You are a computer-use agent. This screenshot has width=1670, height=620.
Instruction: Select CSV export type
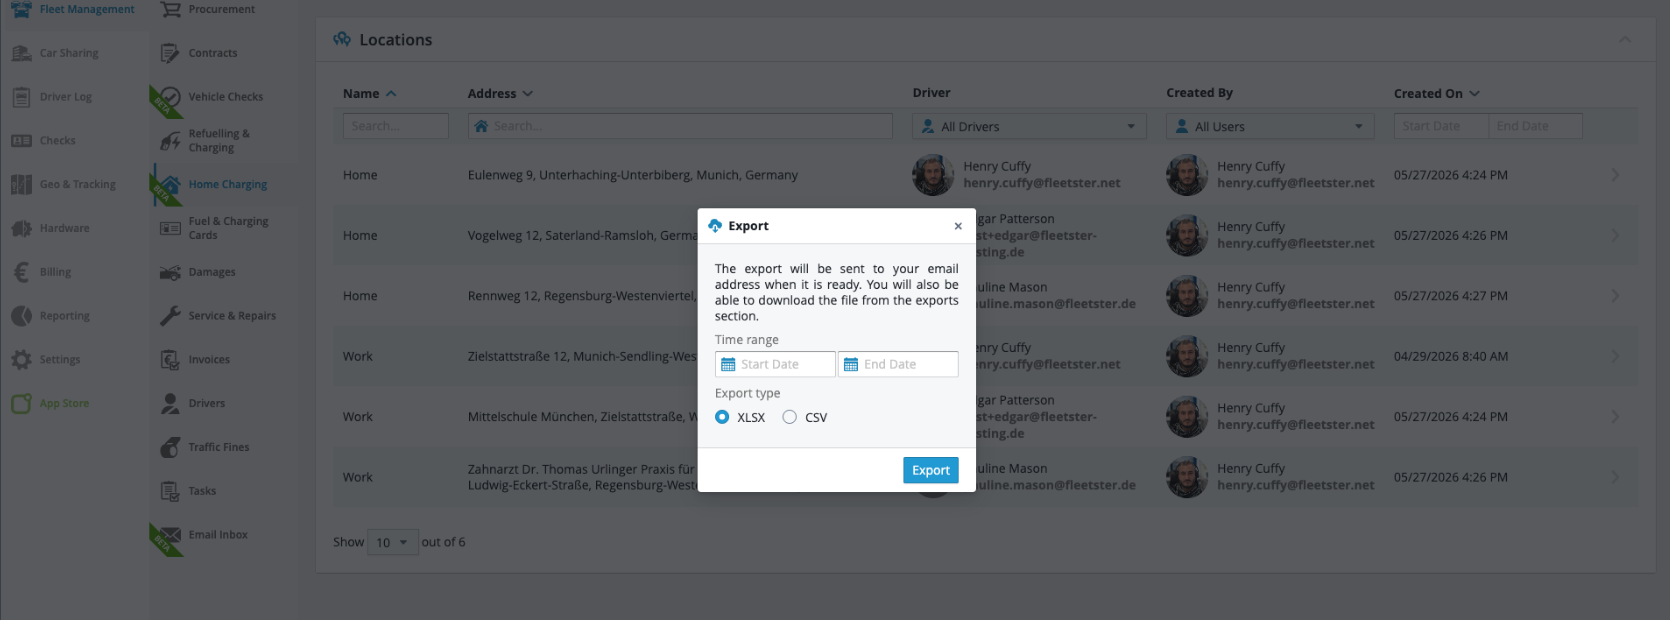(789, 417)
